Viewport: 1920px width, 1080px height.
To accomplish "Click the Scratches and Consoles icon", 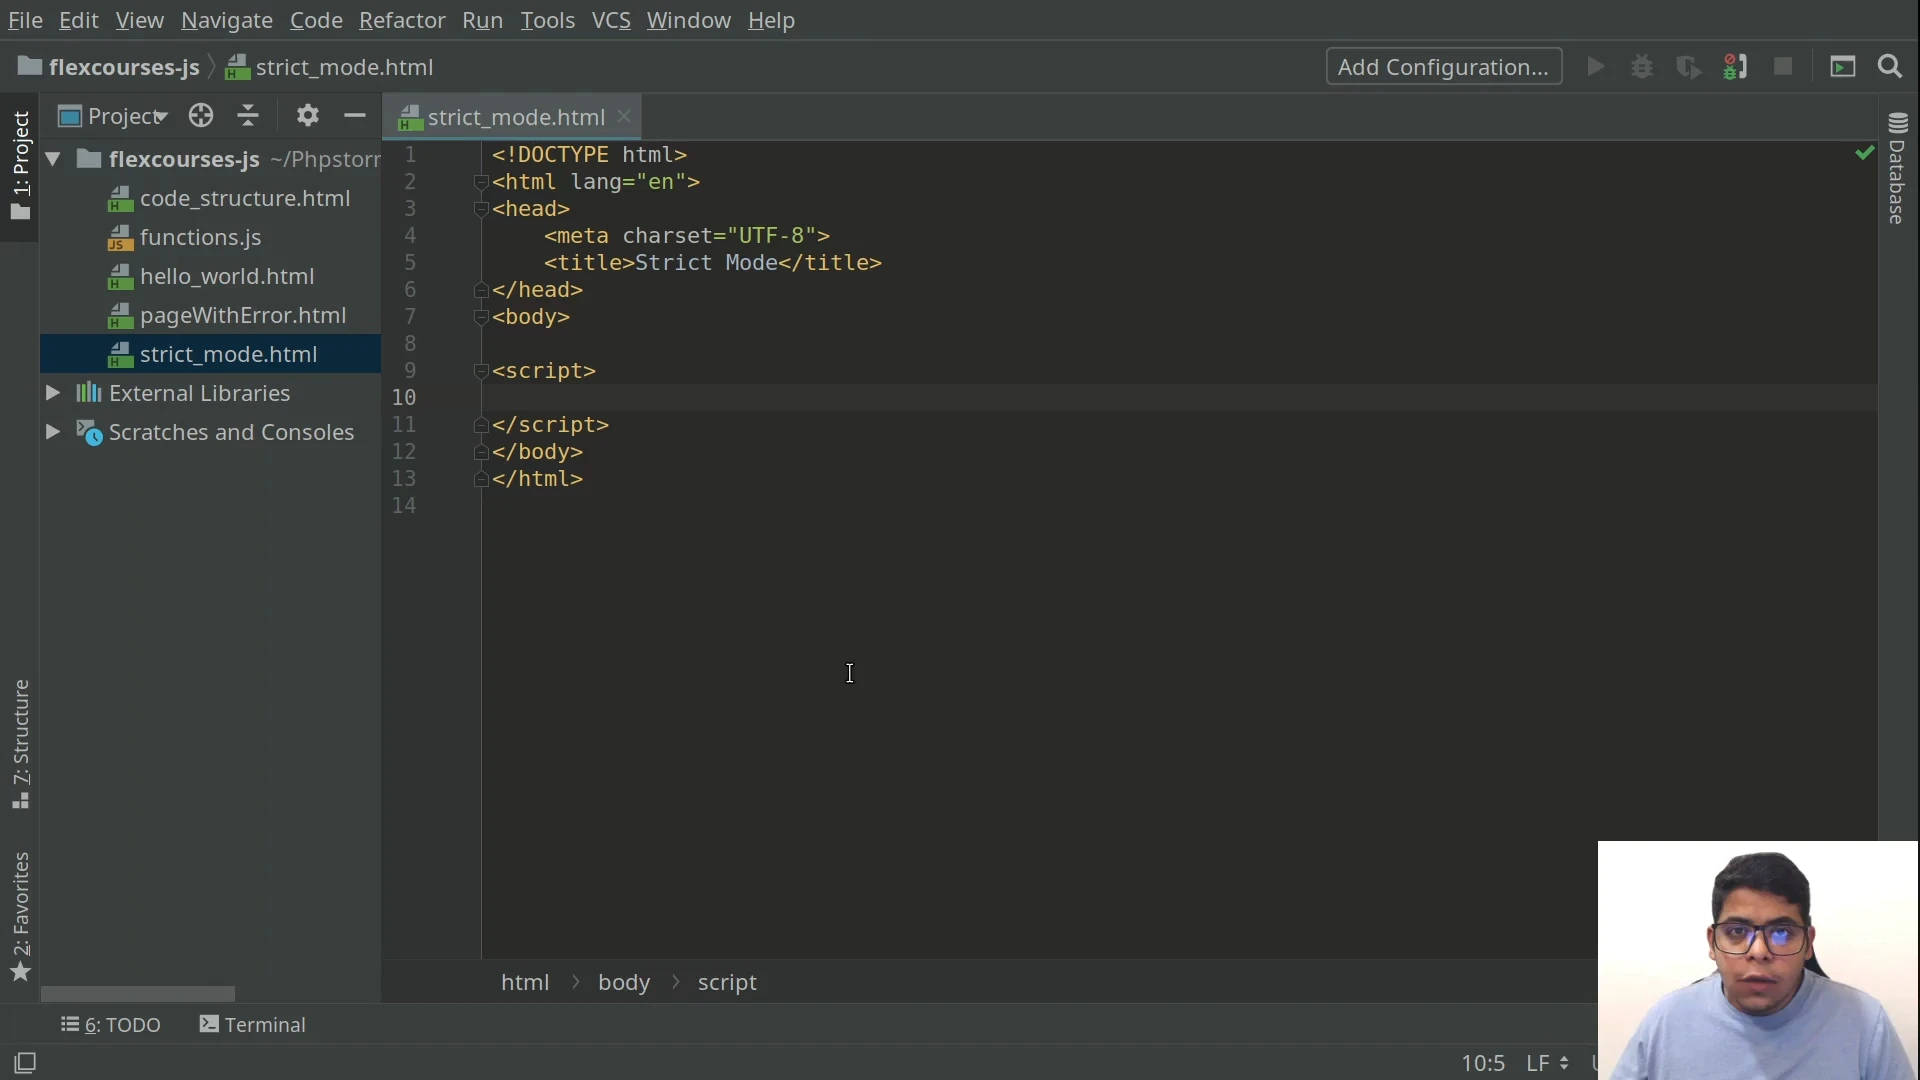I will (x=89, y=433).
